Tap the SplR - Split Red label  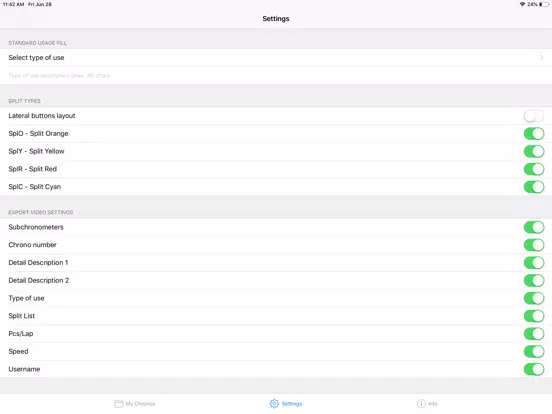32,169
